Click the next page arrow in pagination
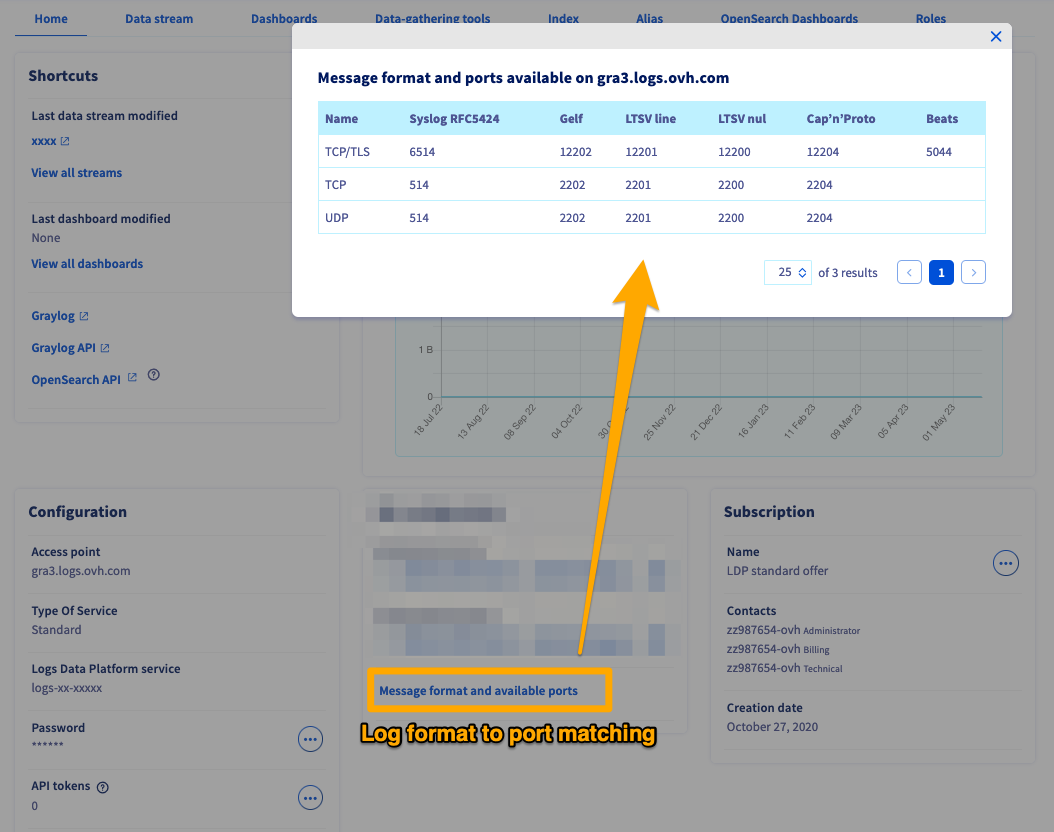1054x832 pixels. (x=973, y=272)
